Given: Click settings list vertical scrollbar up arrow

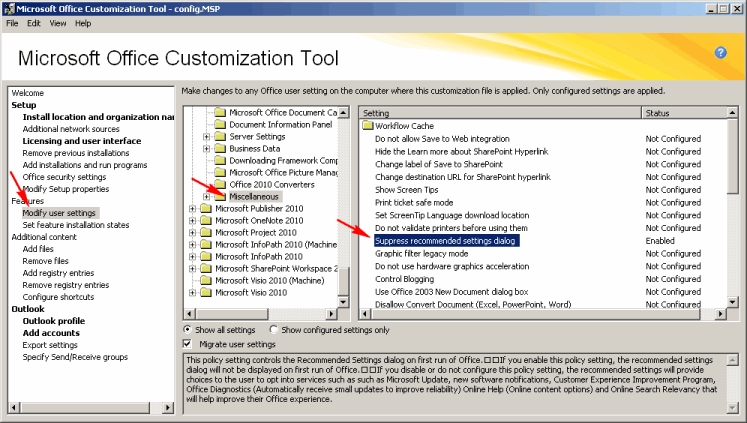Looking at the screenshot, I should click(733, 112).
